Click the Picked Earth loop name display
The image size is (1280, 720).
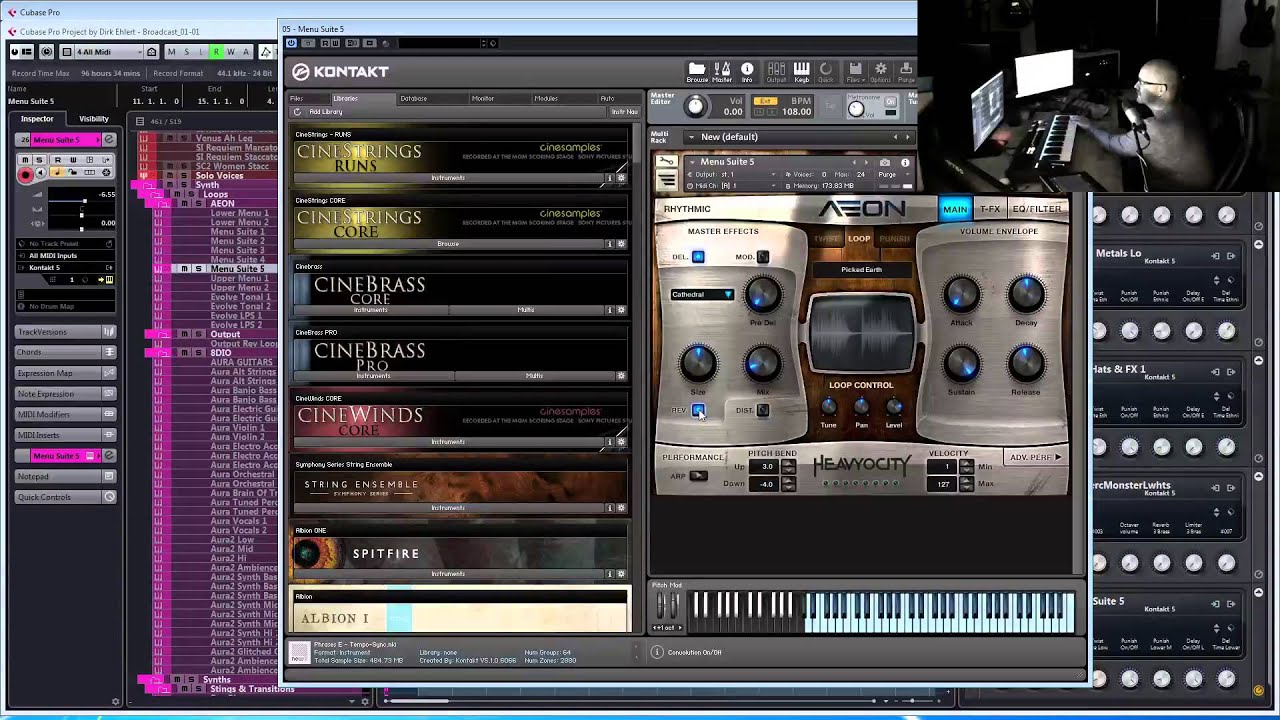pyautogui.click(x=861, y=270)
